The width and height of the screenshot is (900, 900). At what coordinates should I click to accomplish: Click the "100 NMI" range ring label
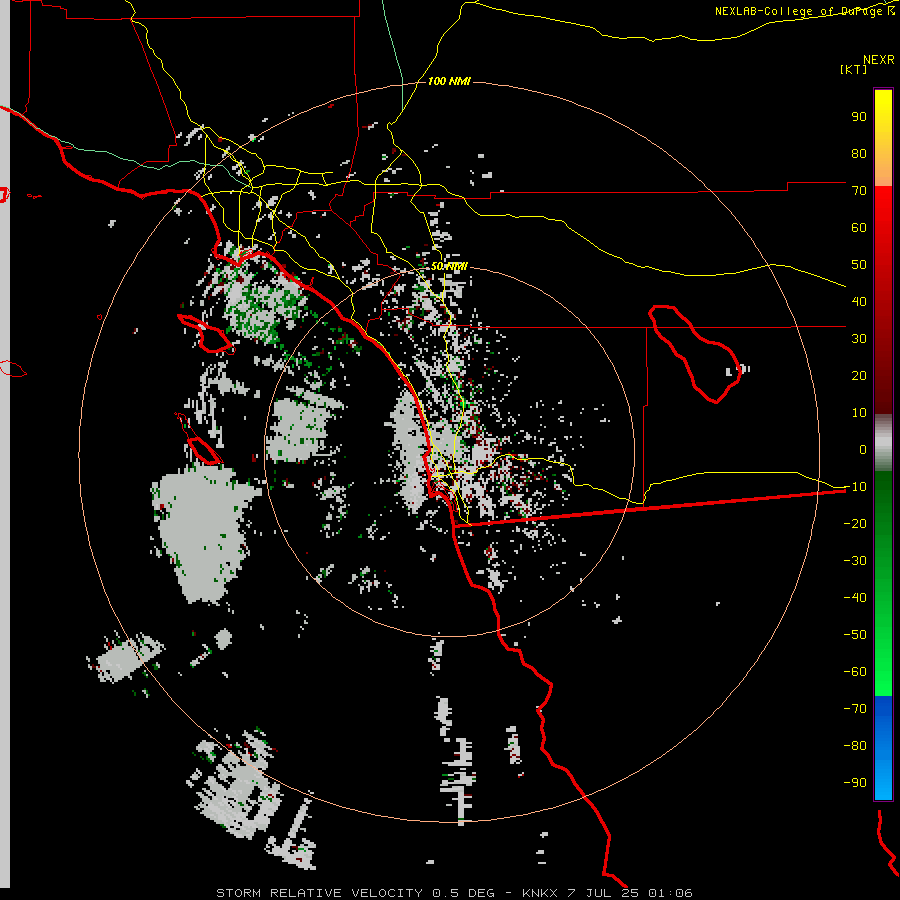coord(449,82)
